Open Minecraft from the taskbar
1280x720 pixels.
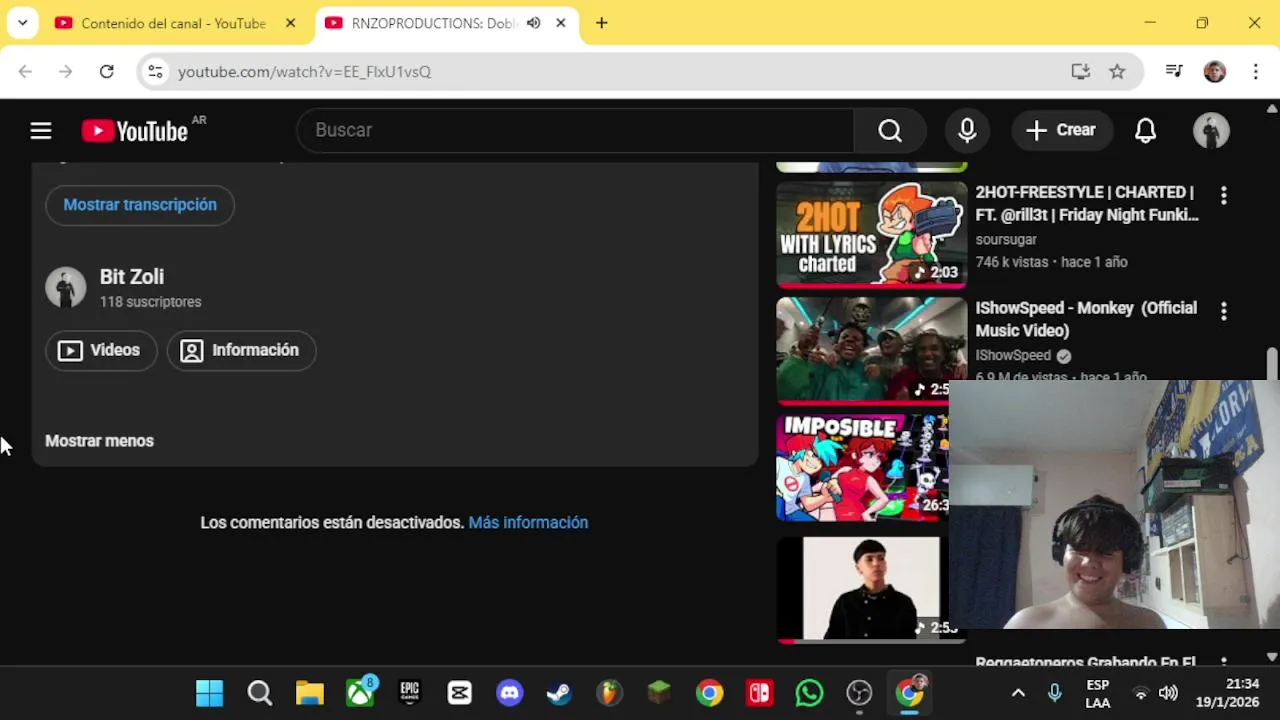pos(659,693)
